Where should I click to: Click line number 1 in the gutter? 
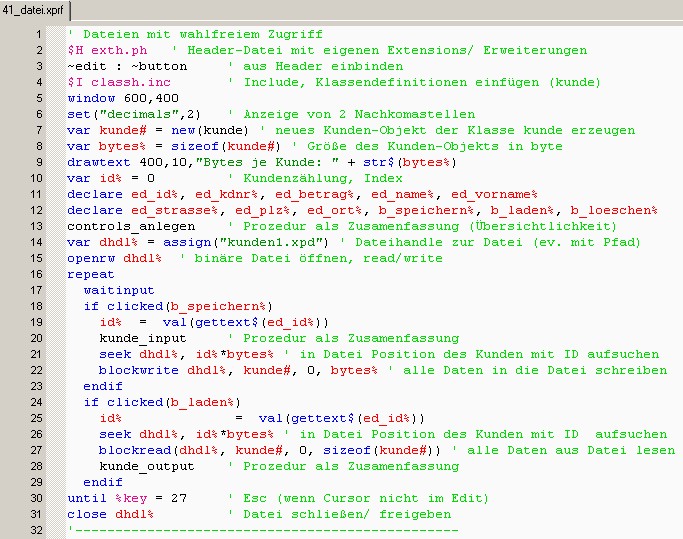(37, 35)
